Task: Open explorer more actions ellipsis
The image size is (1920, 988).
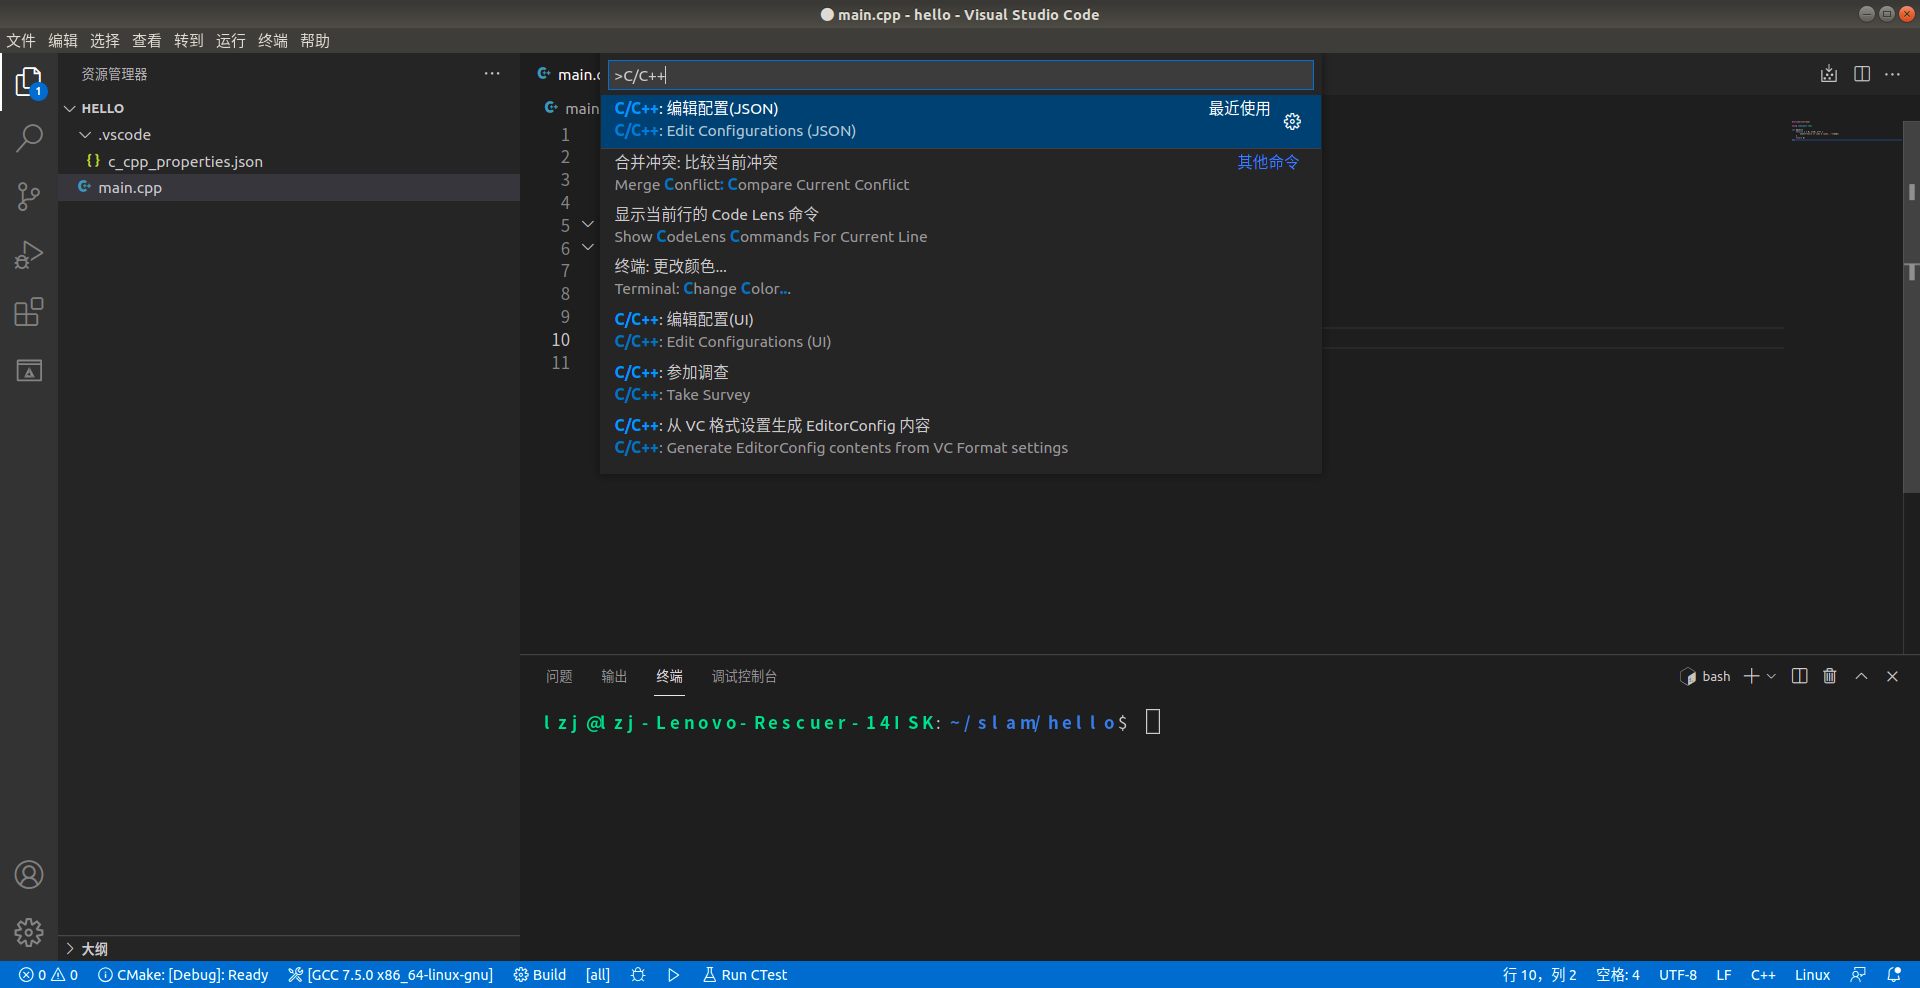Action: coord(492,74)
